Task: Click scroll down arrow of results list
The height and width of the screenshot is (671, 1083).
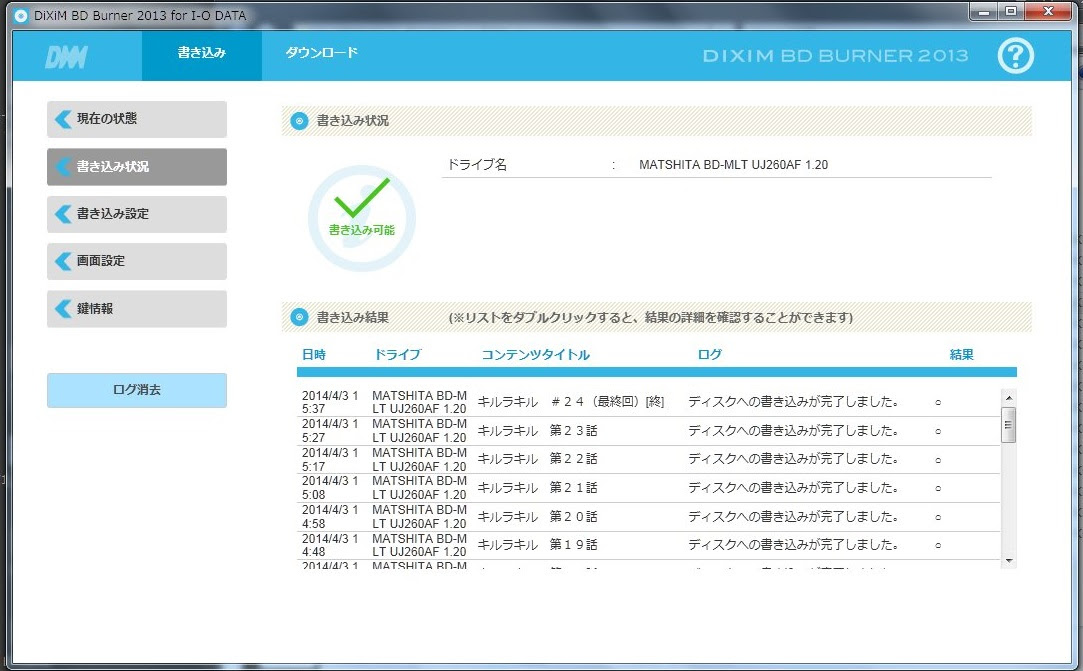Action: 1009,560
